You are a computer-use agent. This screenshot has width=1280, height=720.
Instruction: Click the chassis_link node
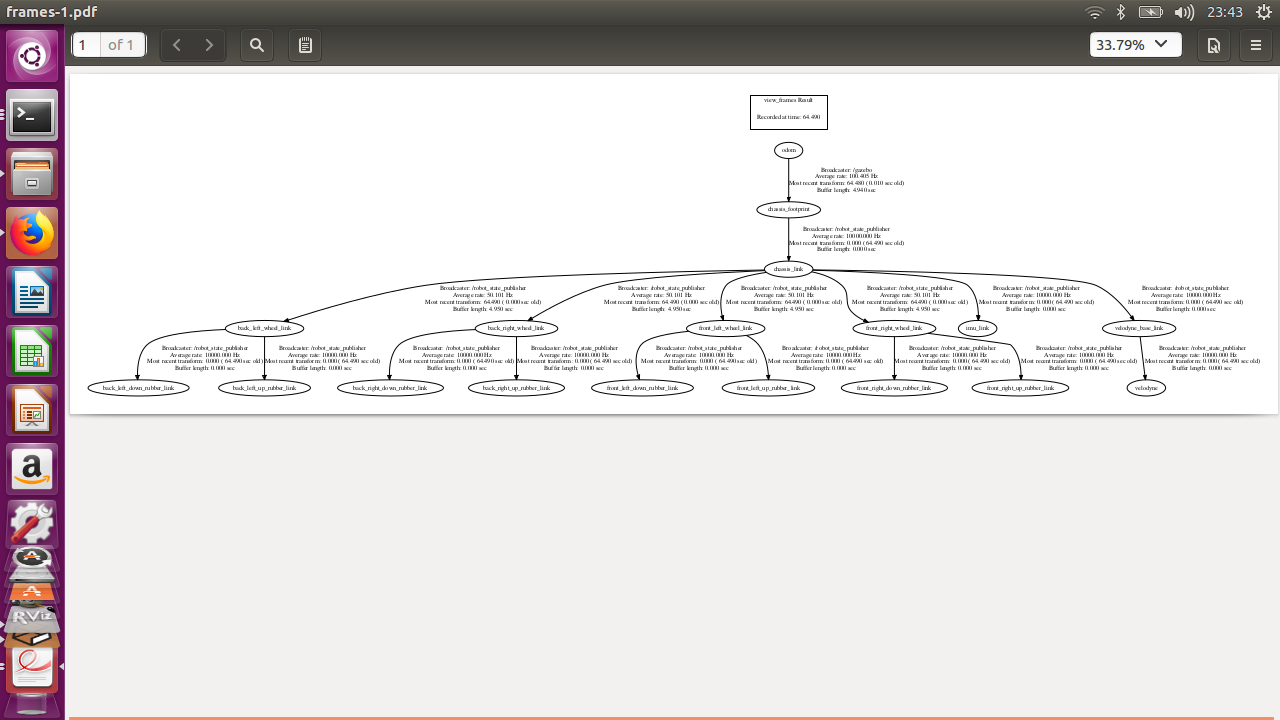click(788, 268)
